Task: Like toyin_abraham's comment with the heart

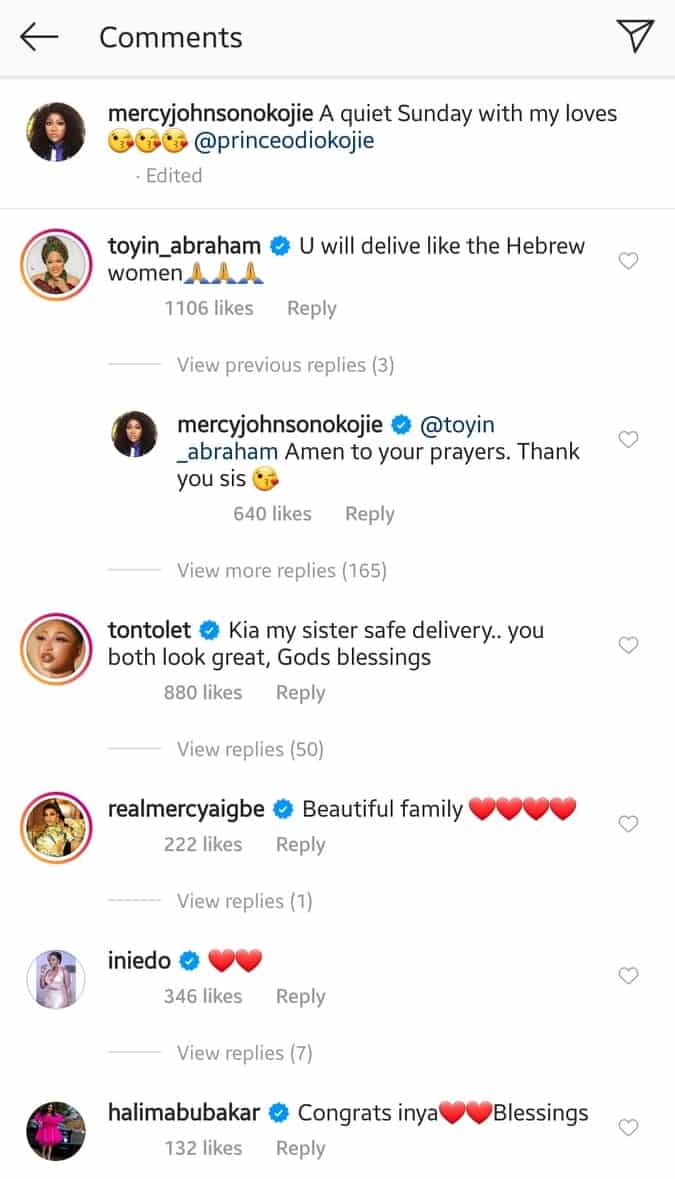Action: (628, 261)
